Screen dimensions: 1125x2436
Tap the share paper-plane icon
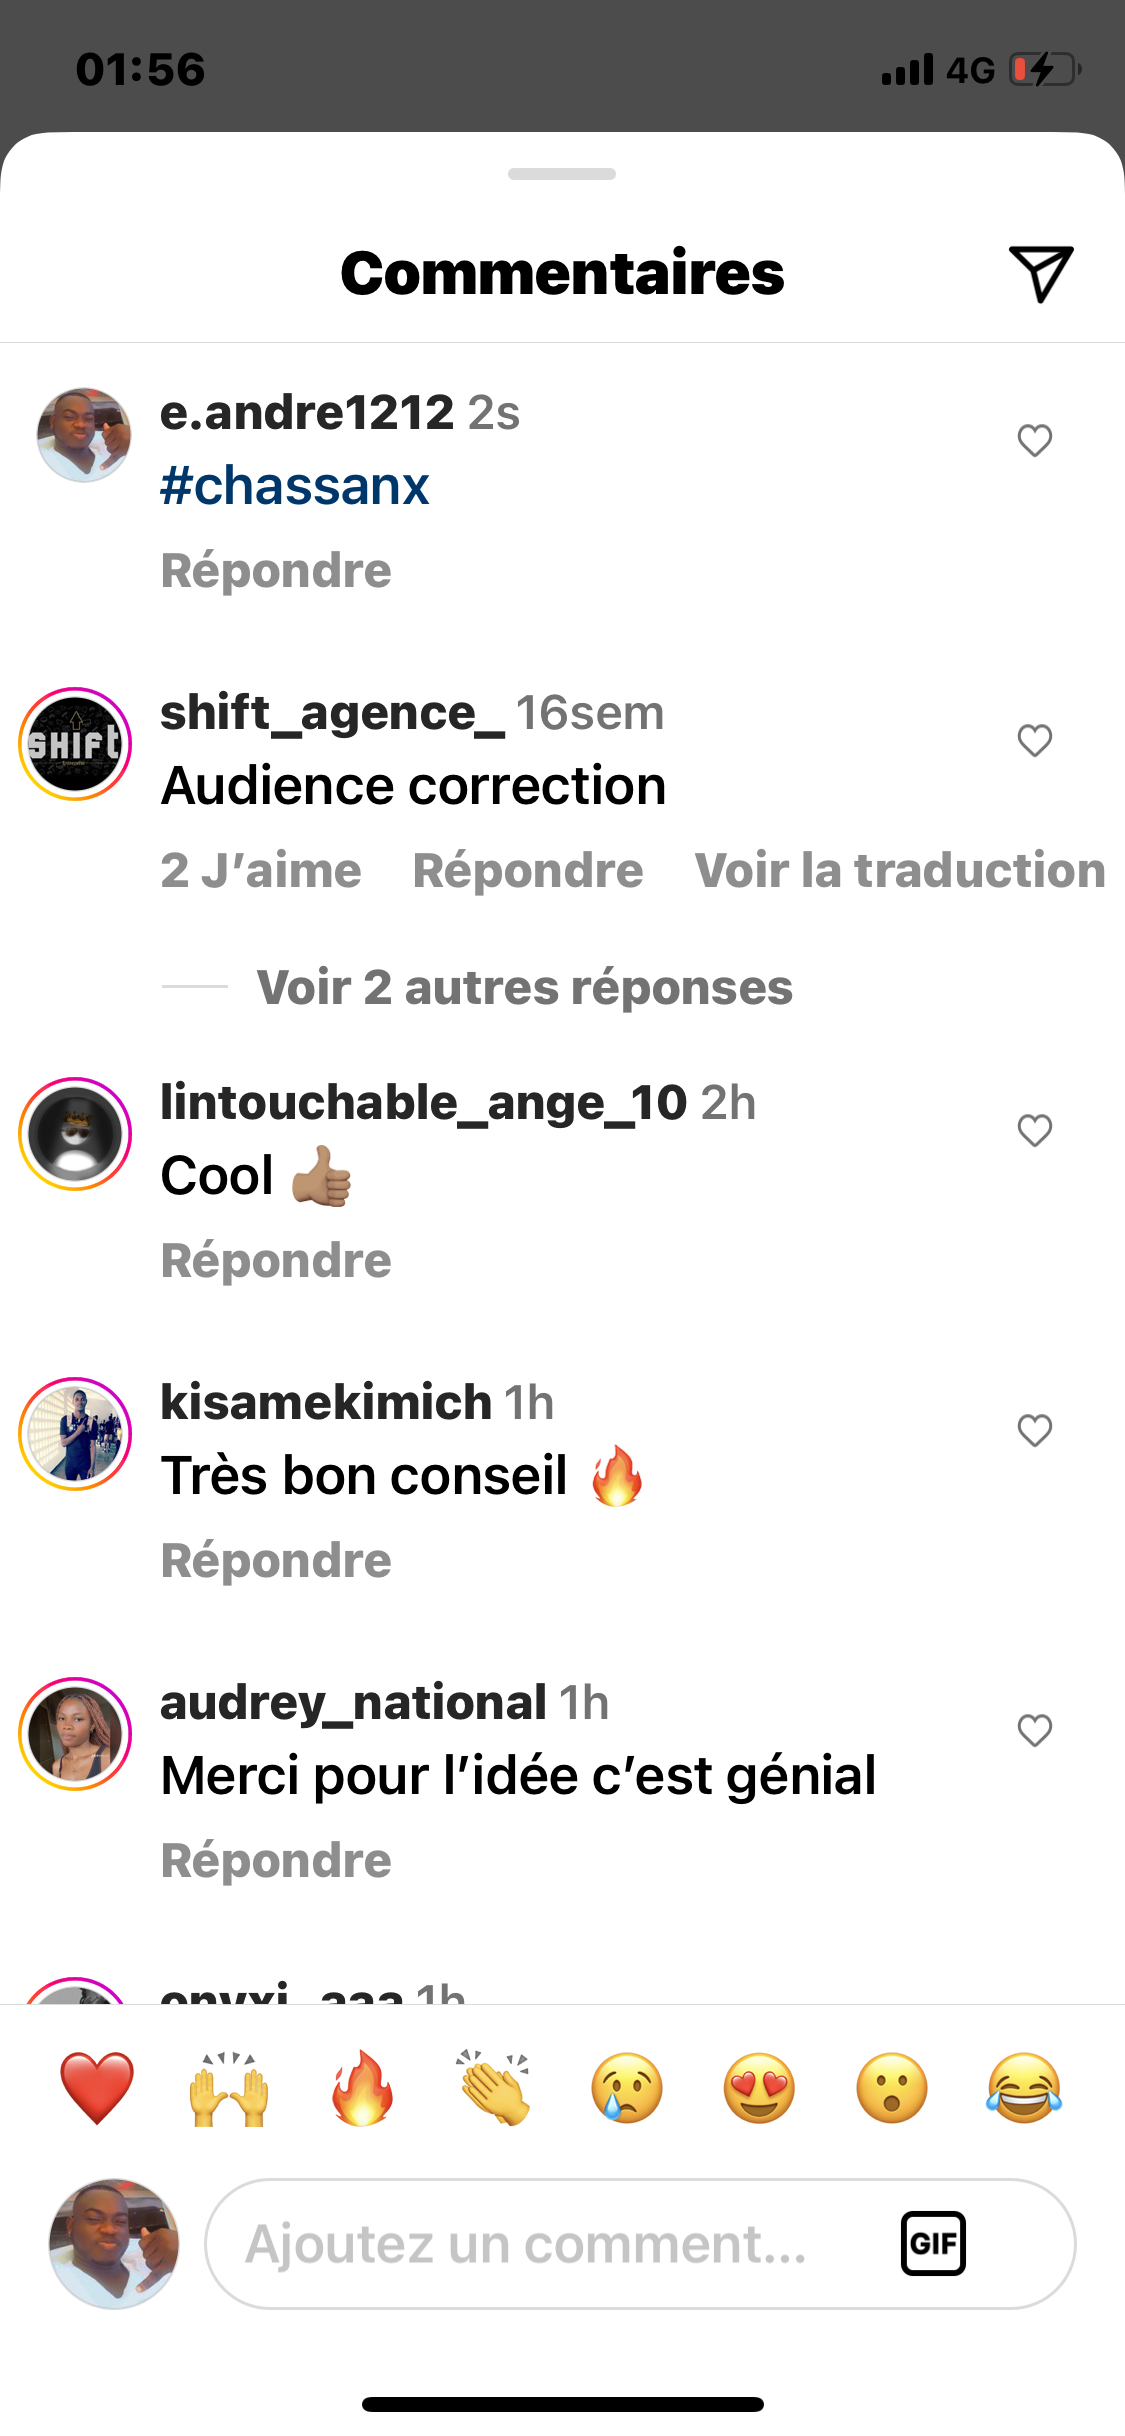(1040, 272)
